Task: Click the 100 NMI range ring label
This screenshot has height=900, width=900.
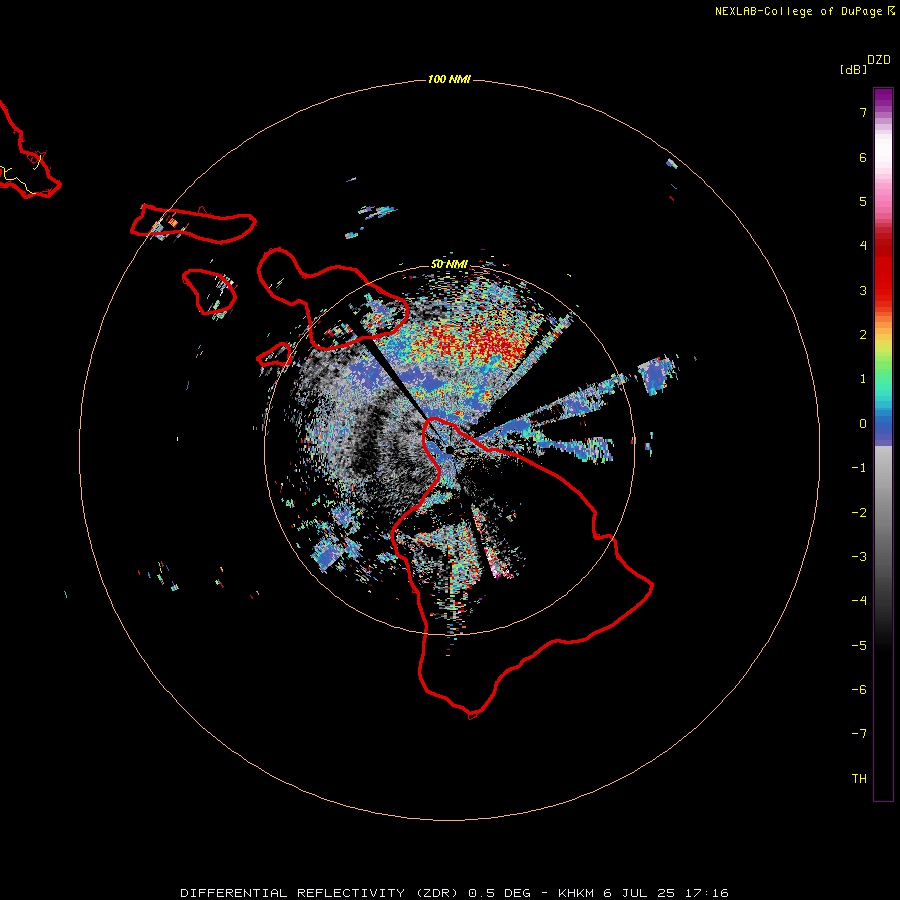Action: click(449, 79)
